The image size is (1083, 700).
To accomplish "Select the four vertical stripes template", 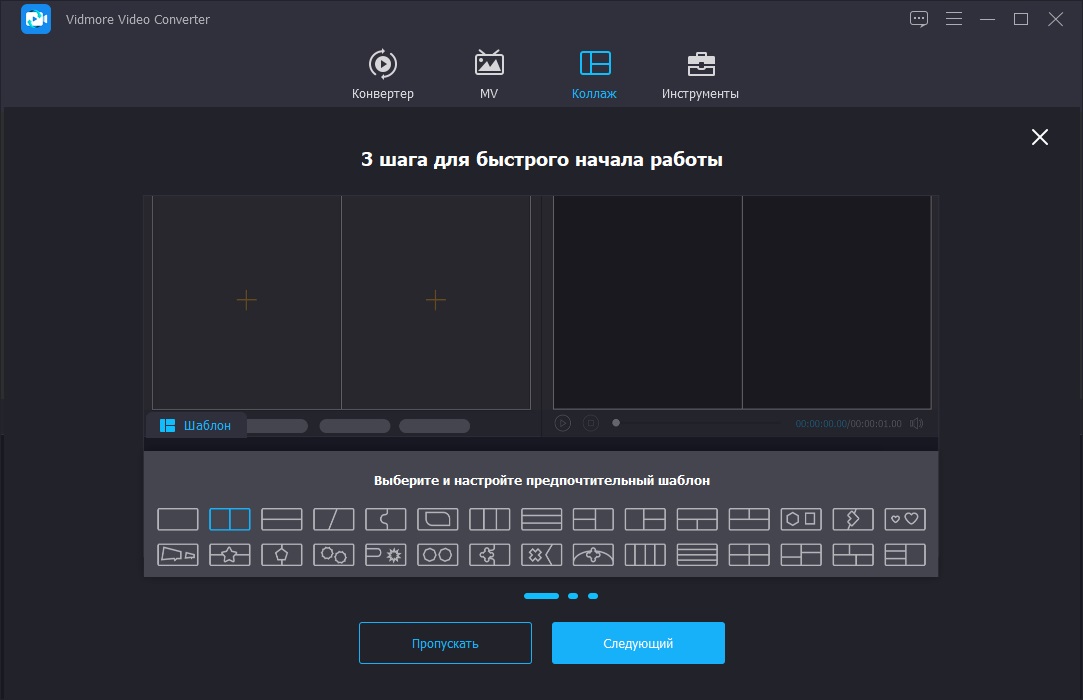I will pos(645,554).
